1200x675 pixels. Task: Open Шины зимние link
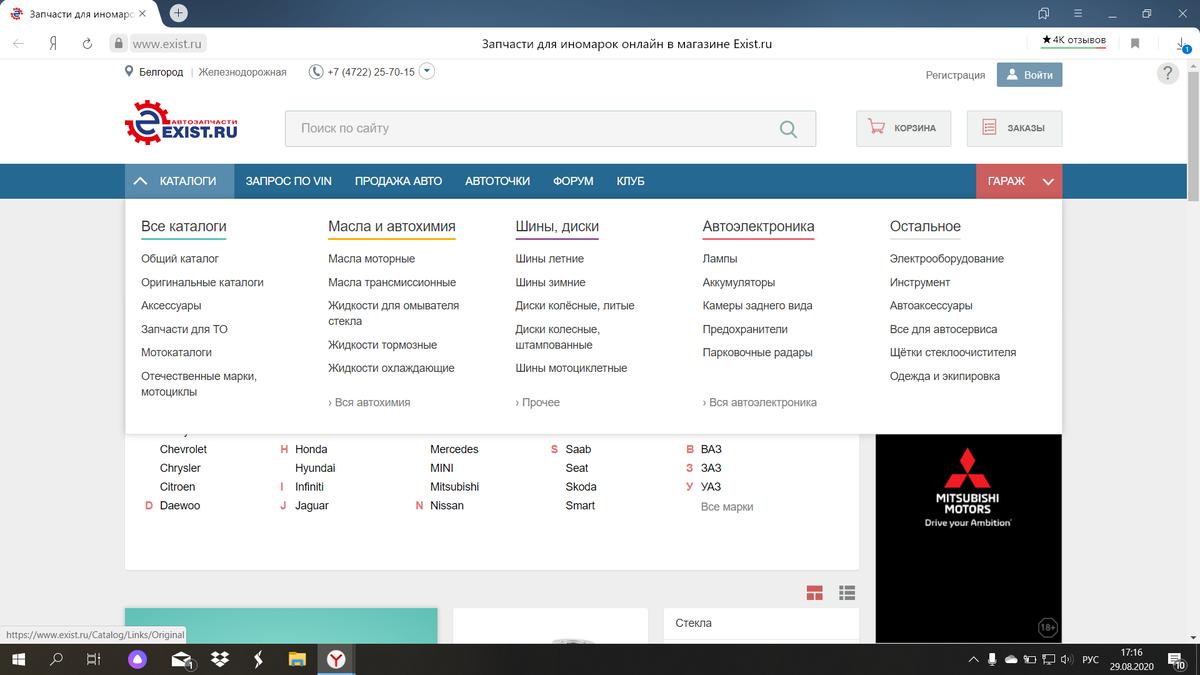(x=550, y=282)
